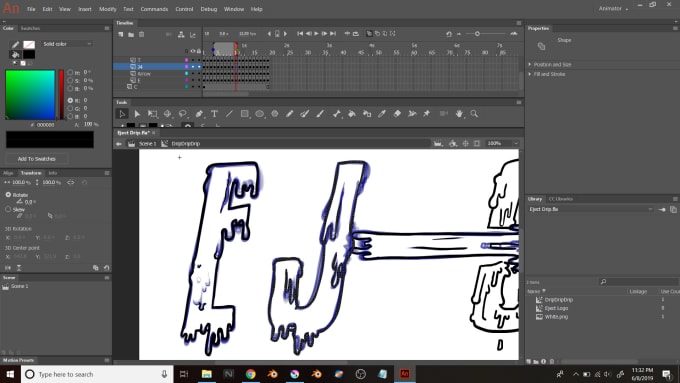Switch to the Swatches tab
Image resolution: width=680 pixels, height=383 pixels.
click(30, 28)
